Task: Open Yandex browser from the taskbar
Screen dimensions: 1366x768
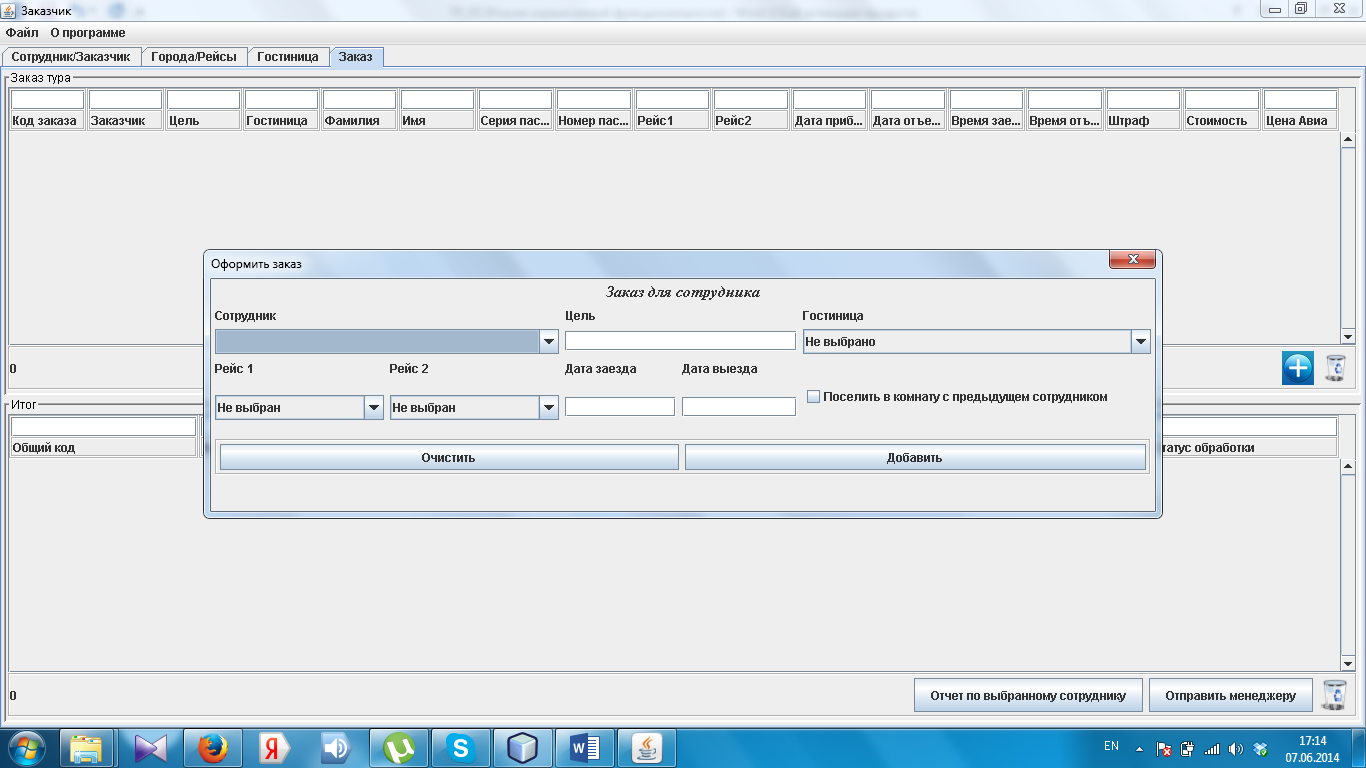Action: [x=274, y=747]
